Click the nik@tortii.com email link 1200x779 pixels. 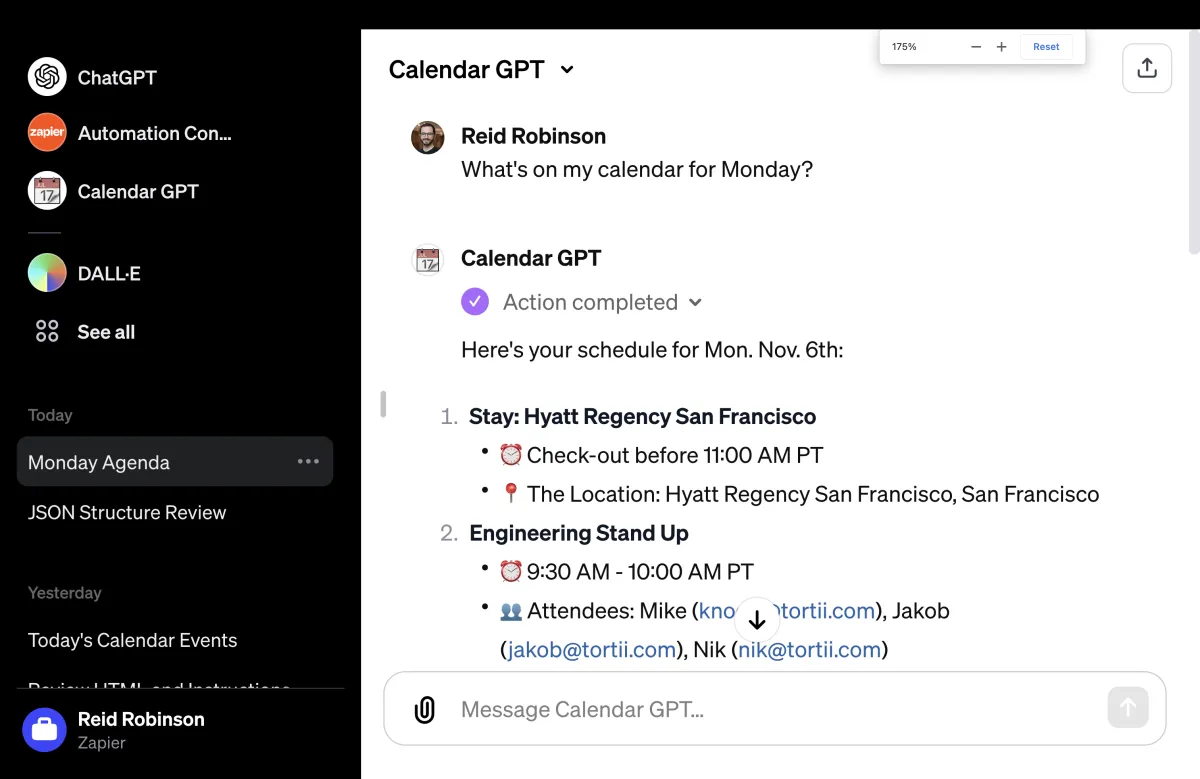pos(810,650)
